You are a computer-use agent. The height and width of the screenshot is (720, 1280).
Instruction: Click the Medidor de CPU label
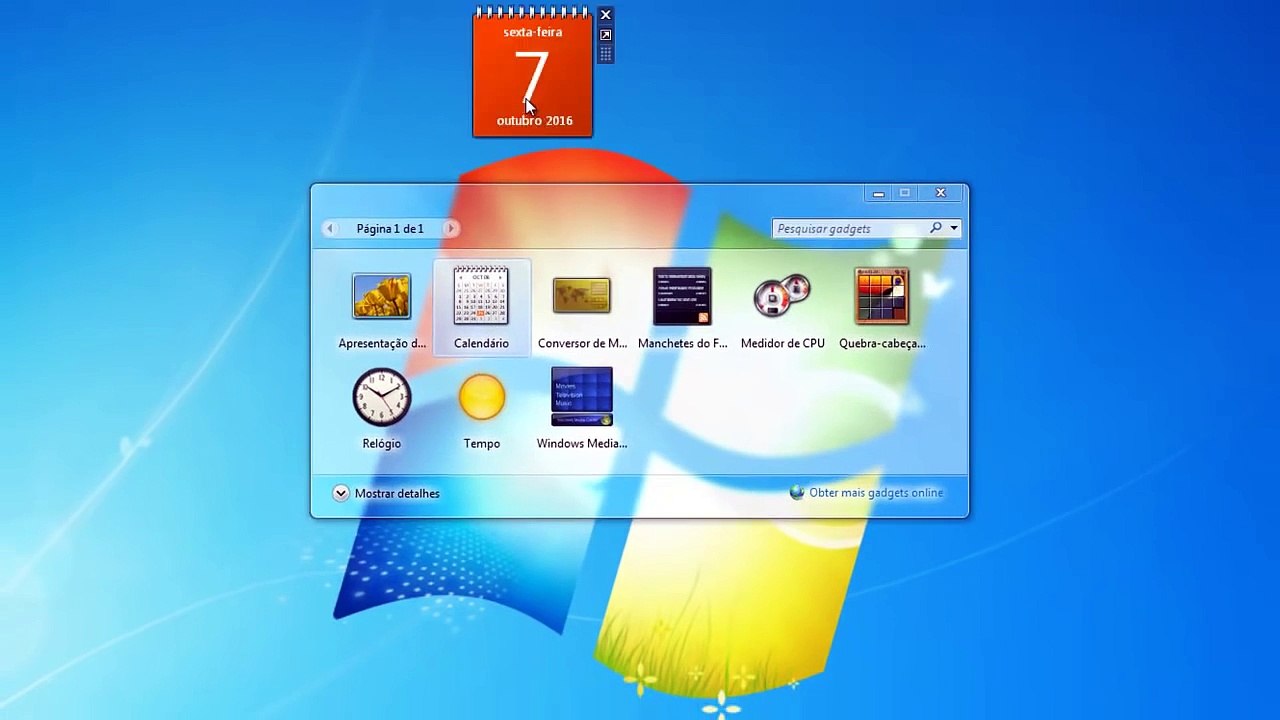(782, 343)
